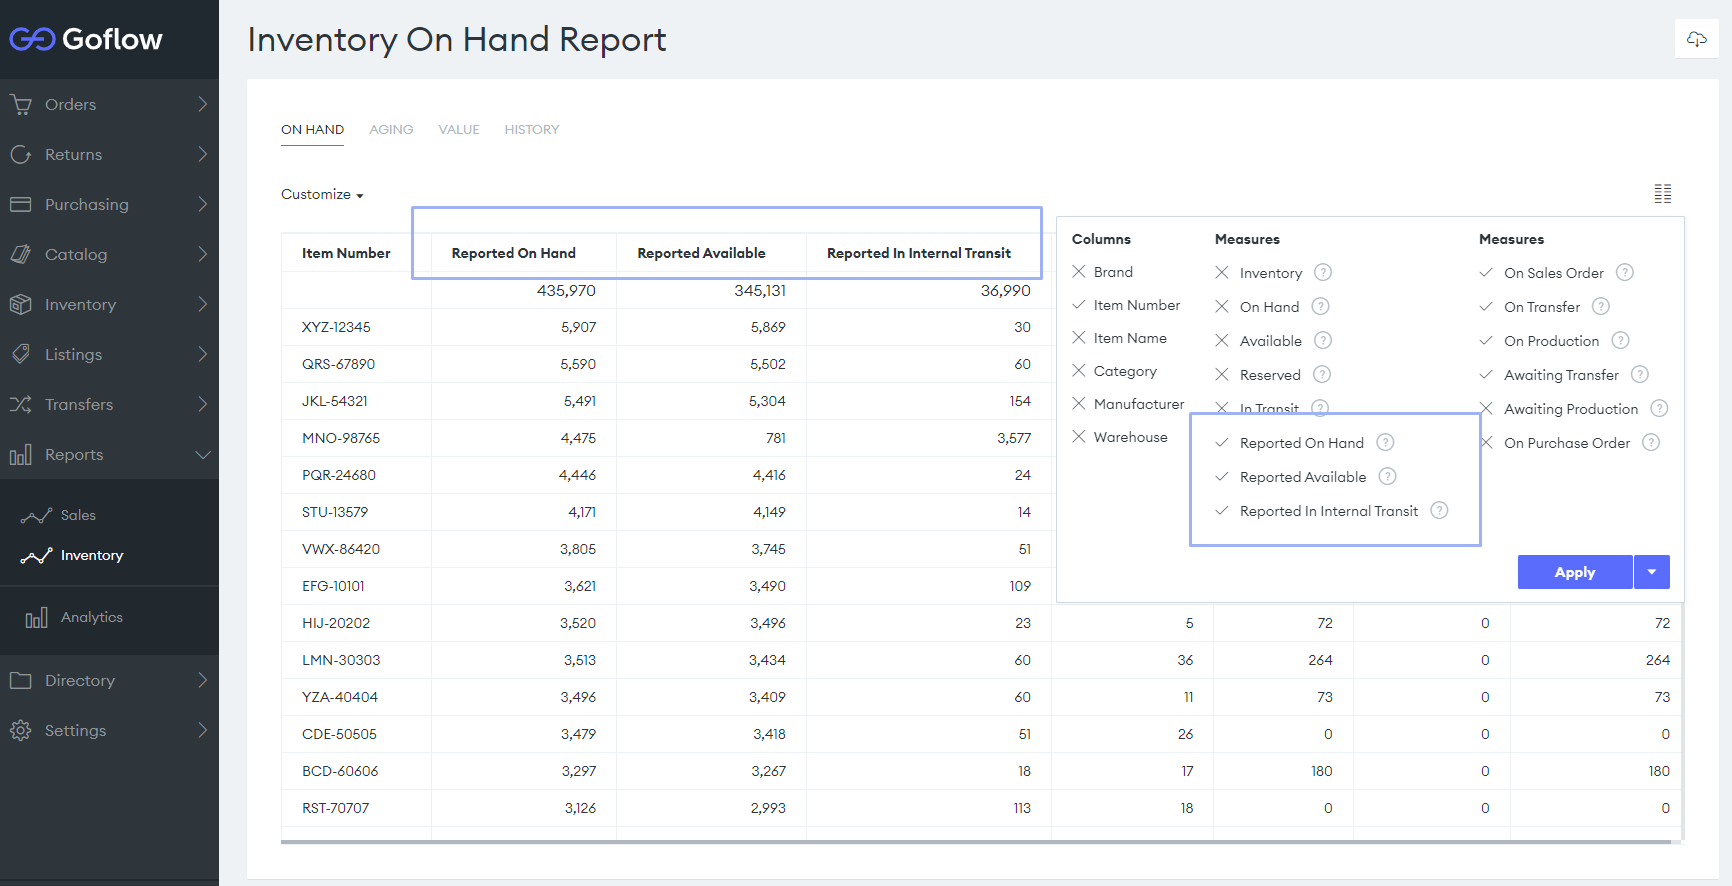The height and width of the screenshot is (886, 1732).
Task: Select the ON HAND tab
Action: click(312, 129)
